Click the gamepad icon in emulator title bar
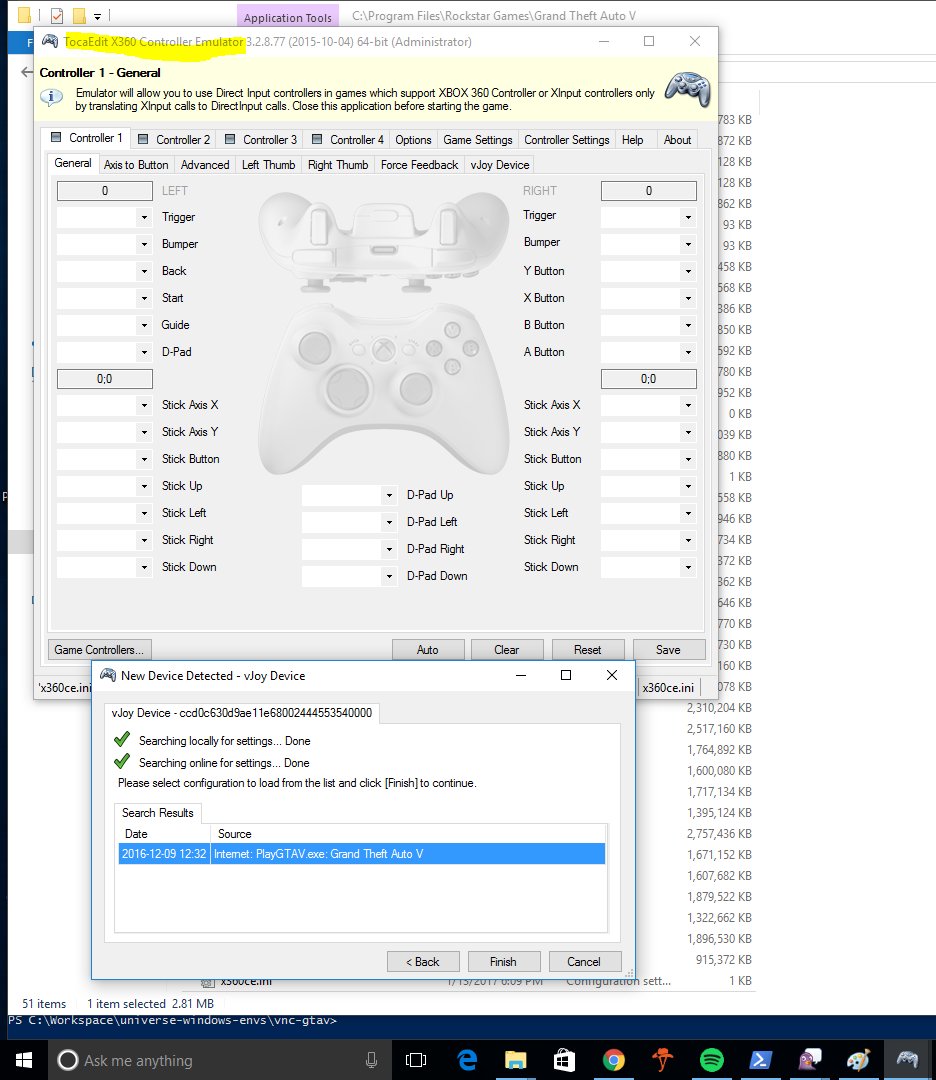 (x=50, y=41)
